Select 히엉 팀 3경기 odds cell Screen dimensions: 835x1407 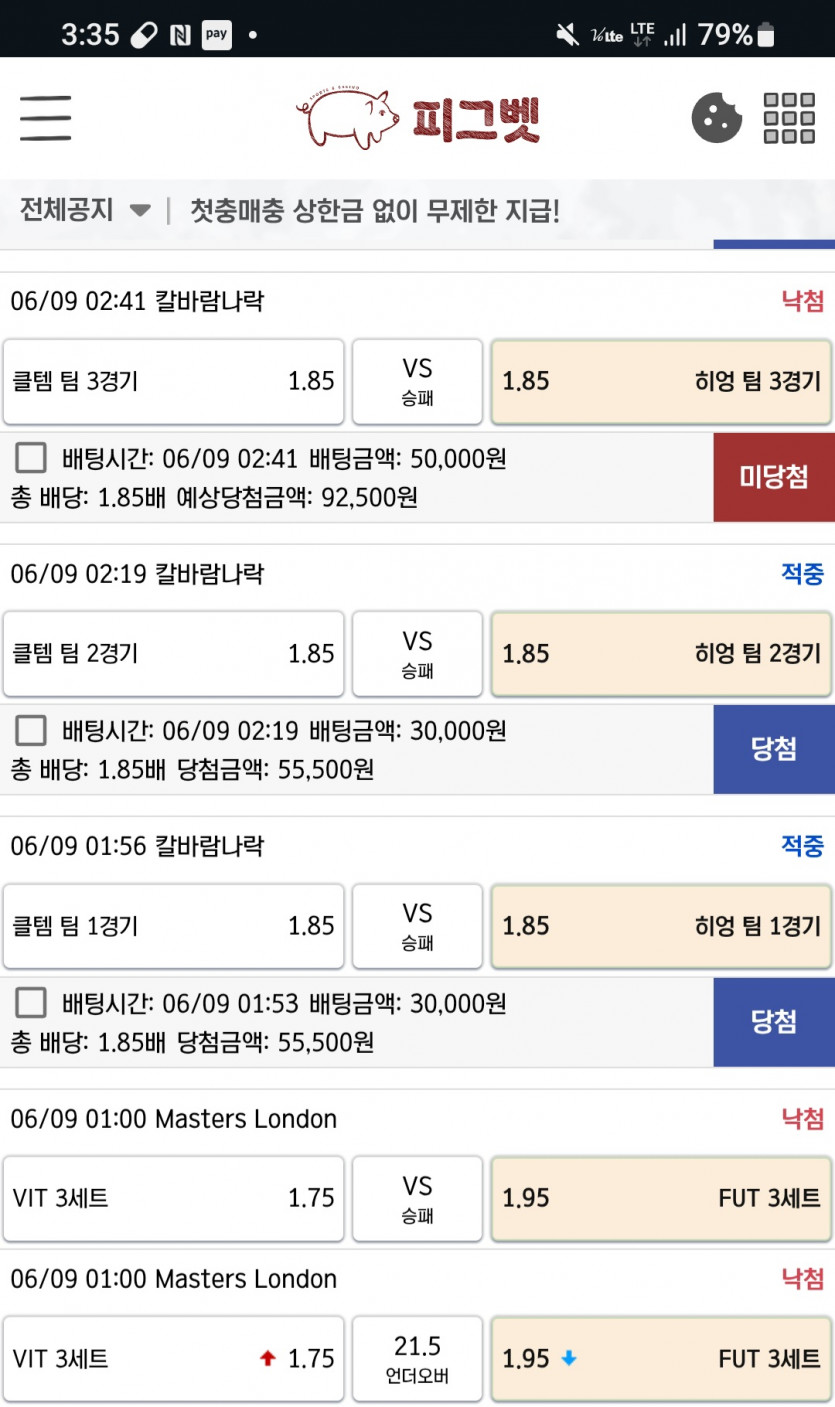click(x=661, y=381)
